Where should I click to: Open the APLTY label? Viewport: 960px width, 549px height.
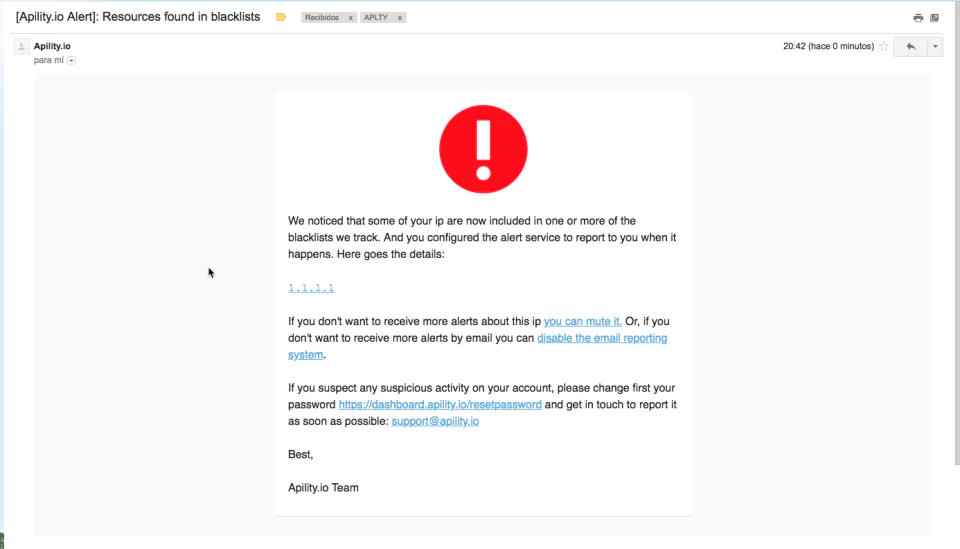376,18
